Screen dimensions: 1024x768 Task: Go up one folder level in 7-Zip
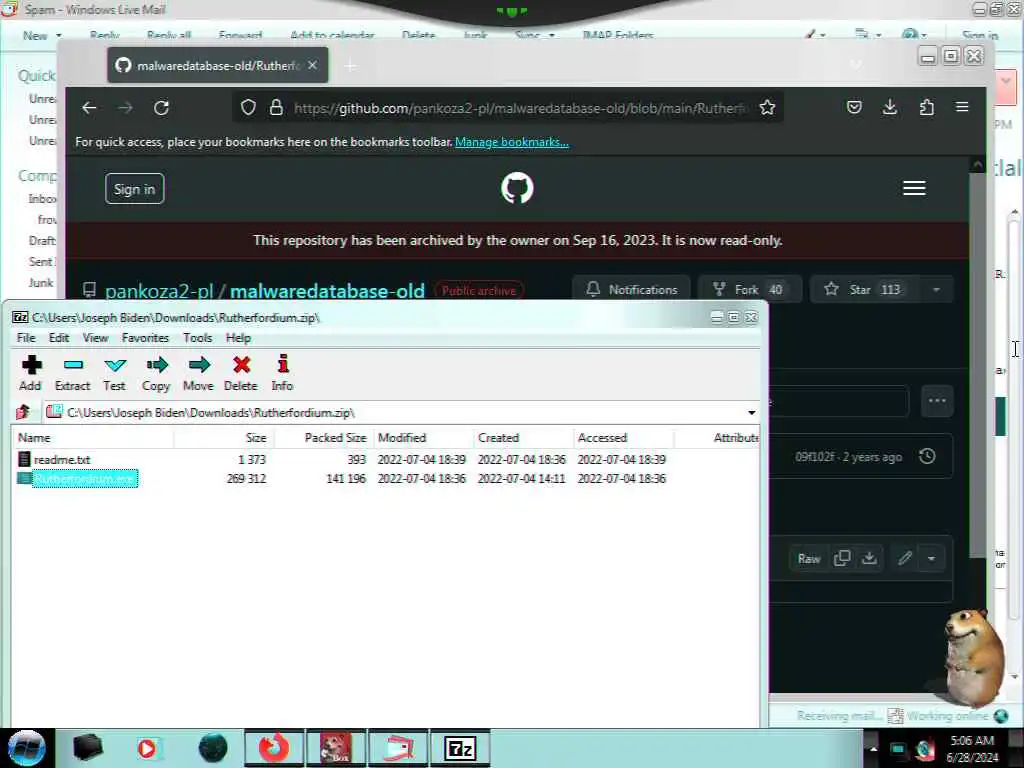click(x=24, y=412)
